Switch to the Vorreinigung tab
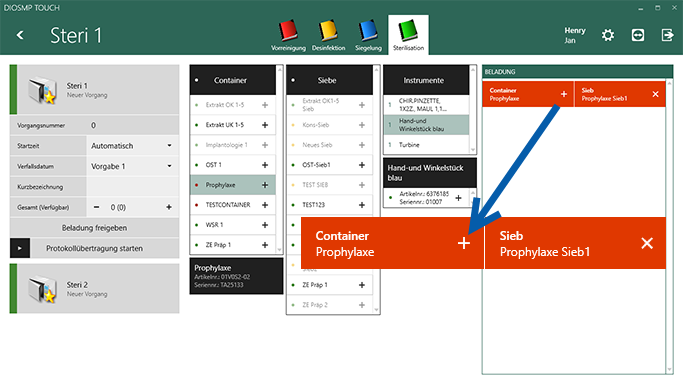 coord(288,36)
